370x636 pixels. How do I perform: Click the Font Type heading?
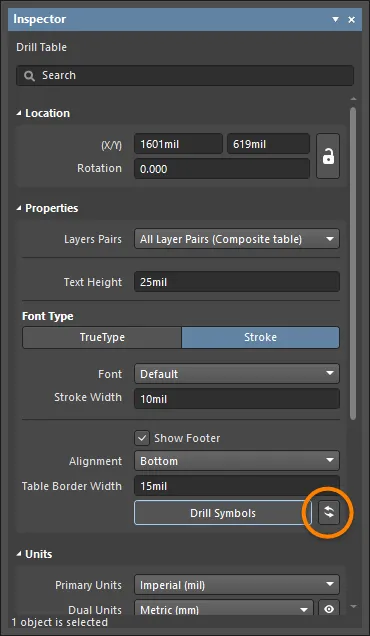click(x=48, y=316)
